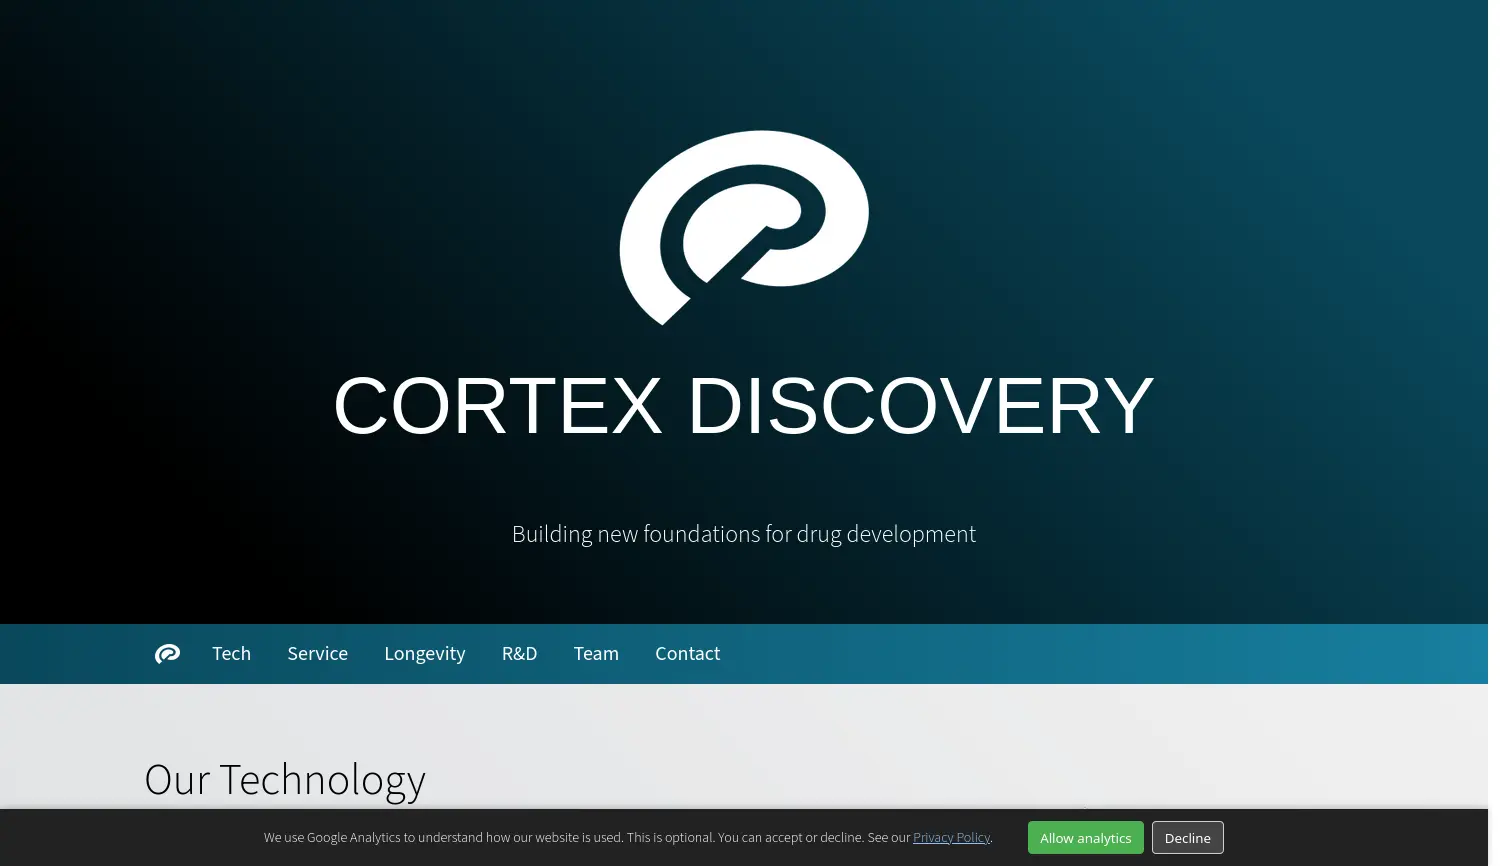Allow analytics in the cookie banner
Viewport: 1500px width, 866px height.
(x=1086, y=838)
